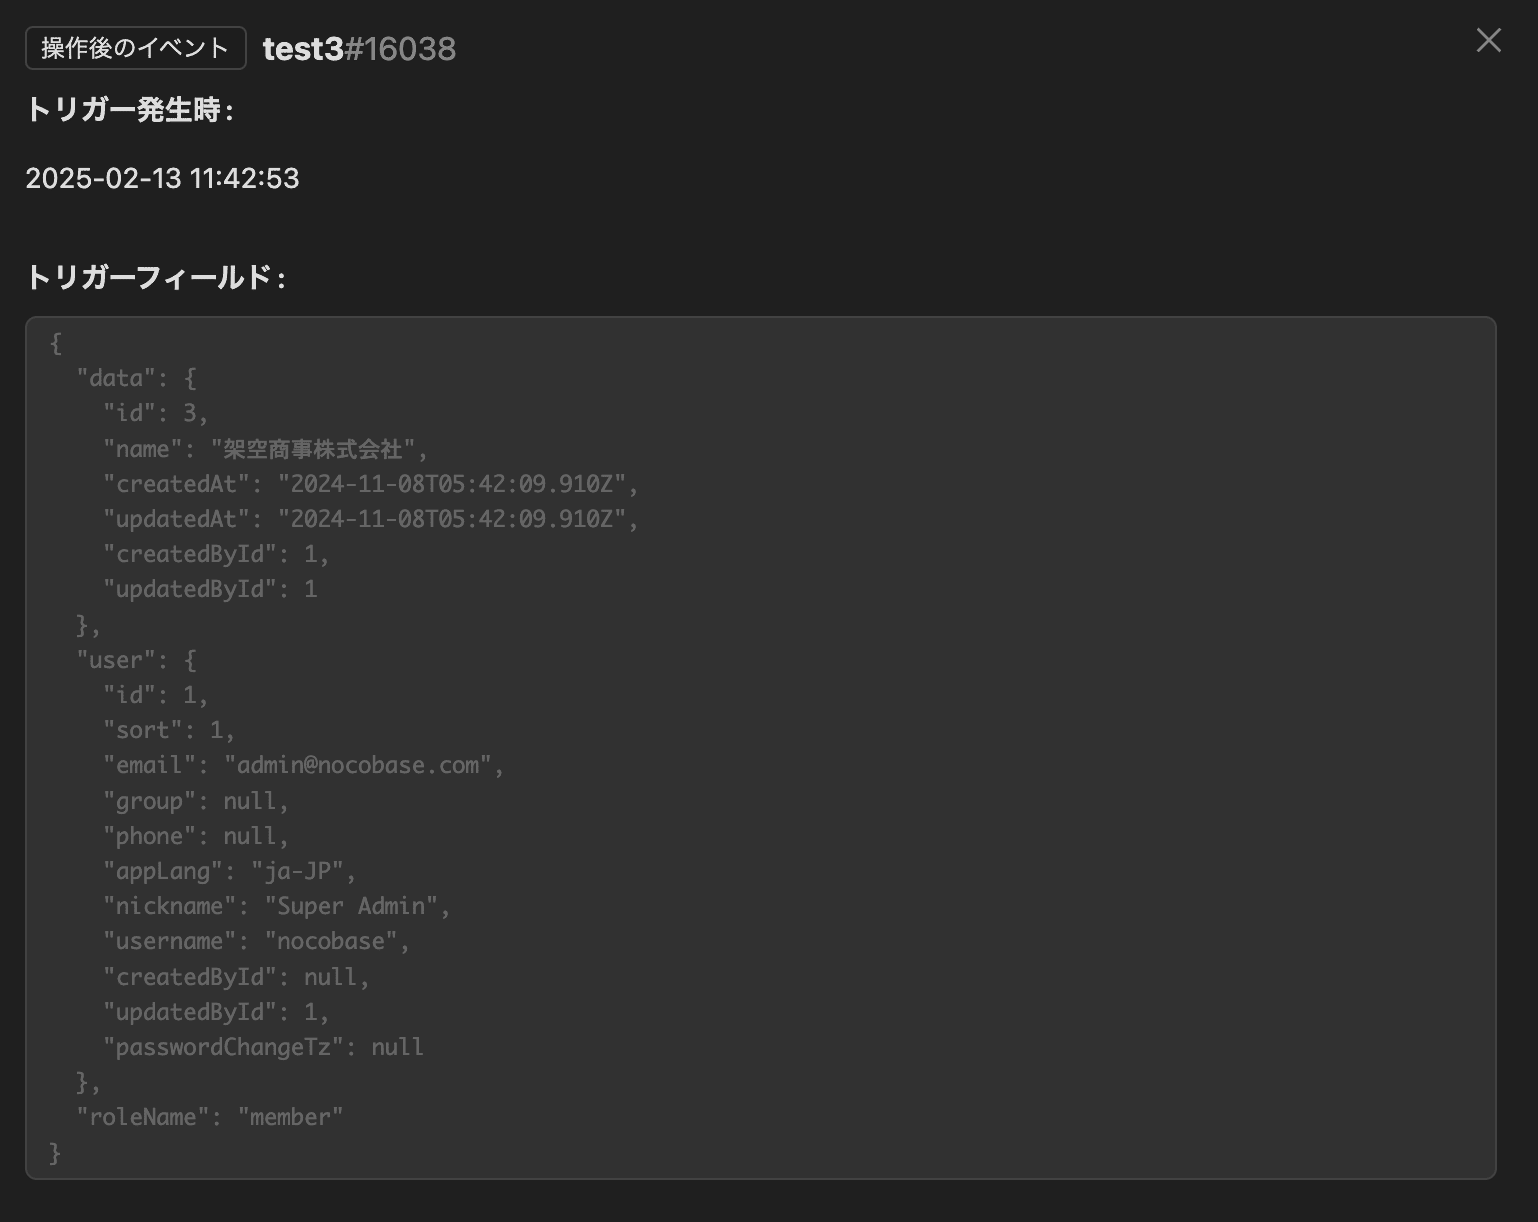1538x1222 pixels.
Task: Click the "updatedAt" line in JSON
Action: point(370,519)
